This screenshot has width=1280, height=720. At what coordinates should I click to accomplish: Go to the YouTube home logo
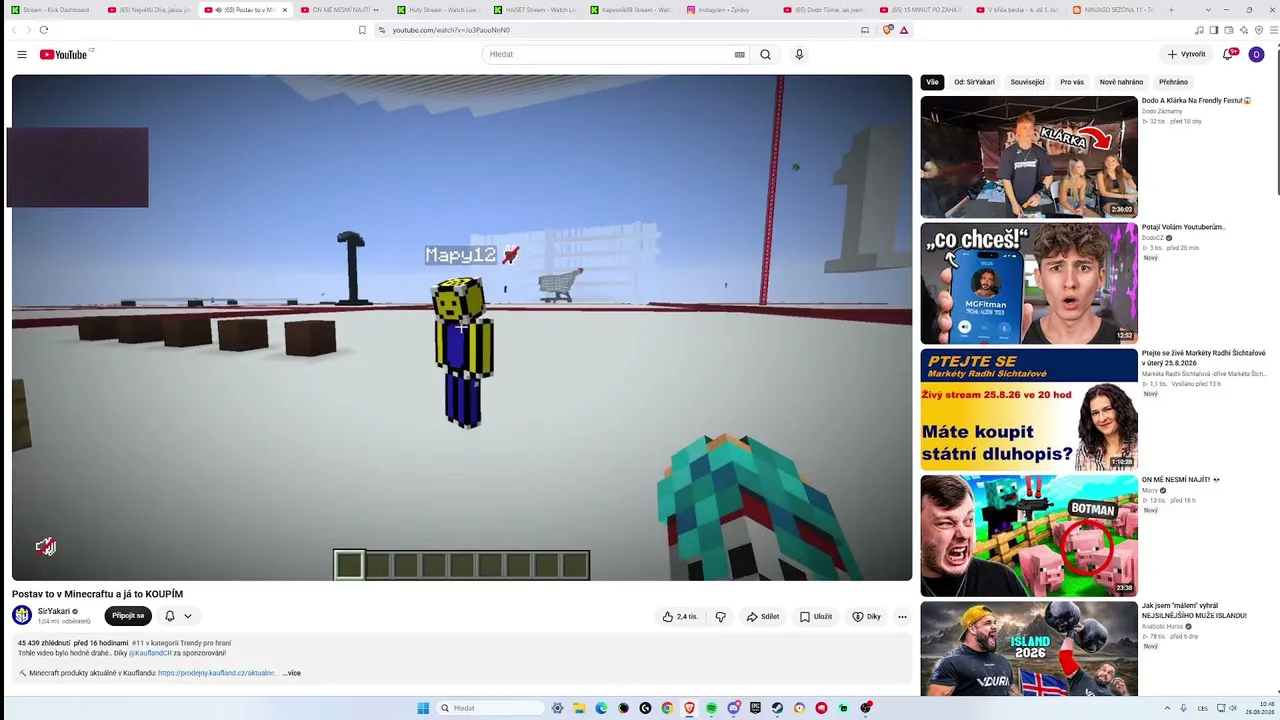click(66, 54)
